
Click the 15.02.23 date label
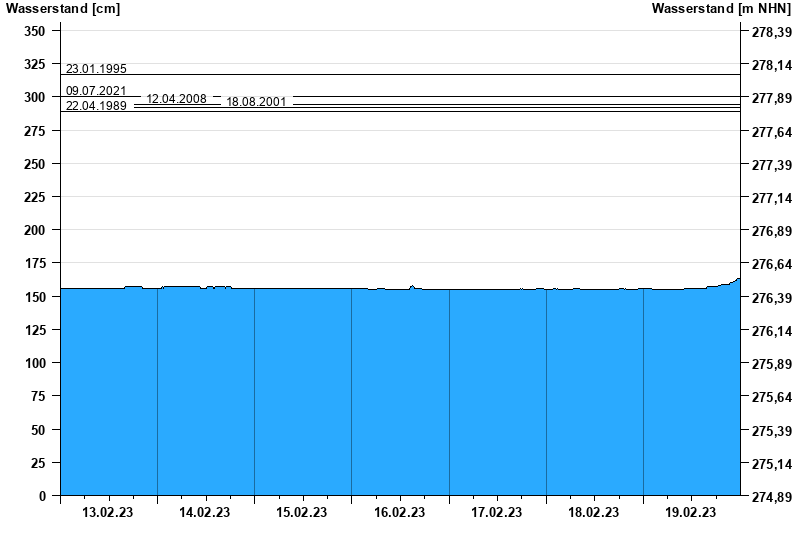(x=302, y=513)
